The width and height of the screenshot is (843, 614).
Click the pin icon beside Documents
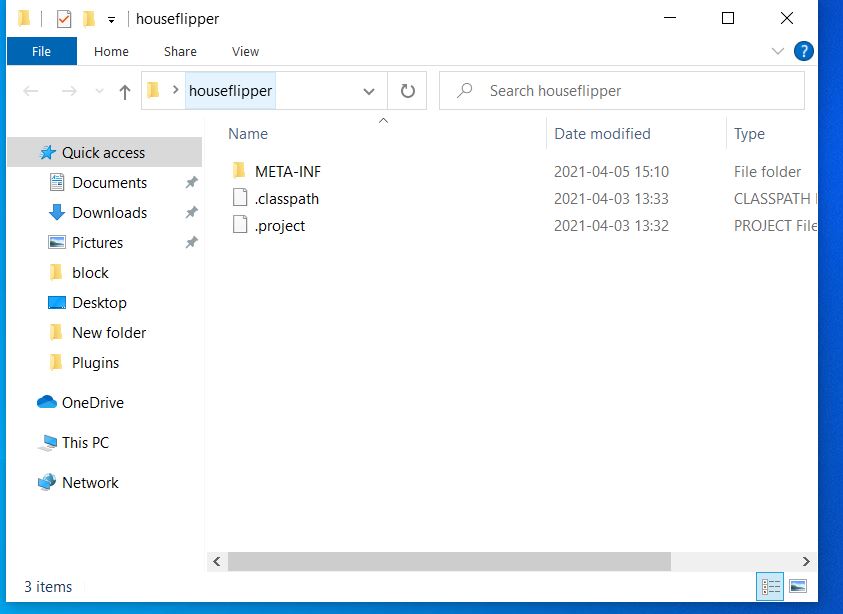tap(191, 183)
